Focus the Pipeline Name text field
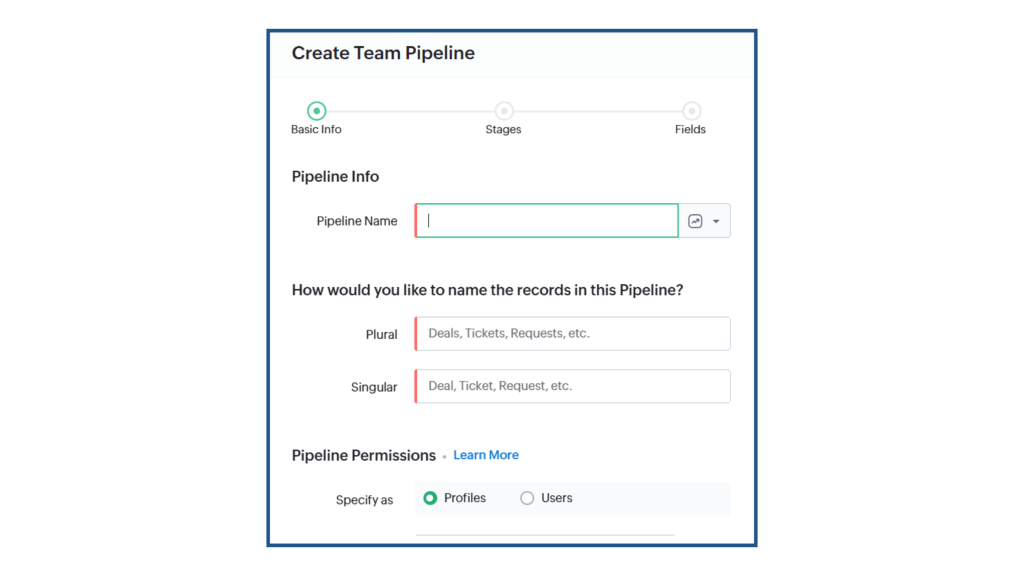This screenshot has height=576, width=1024. click(547, 221)
